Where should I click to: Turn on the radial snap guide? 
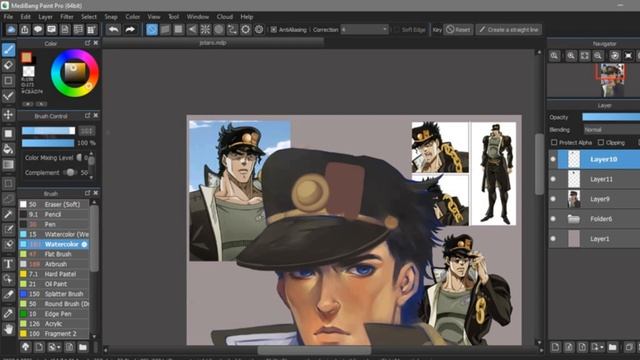(205, 29)
